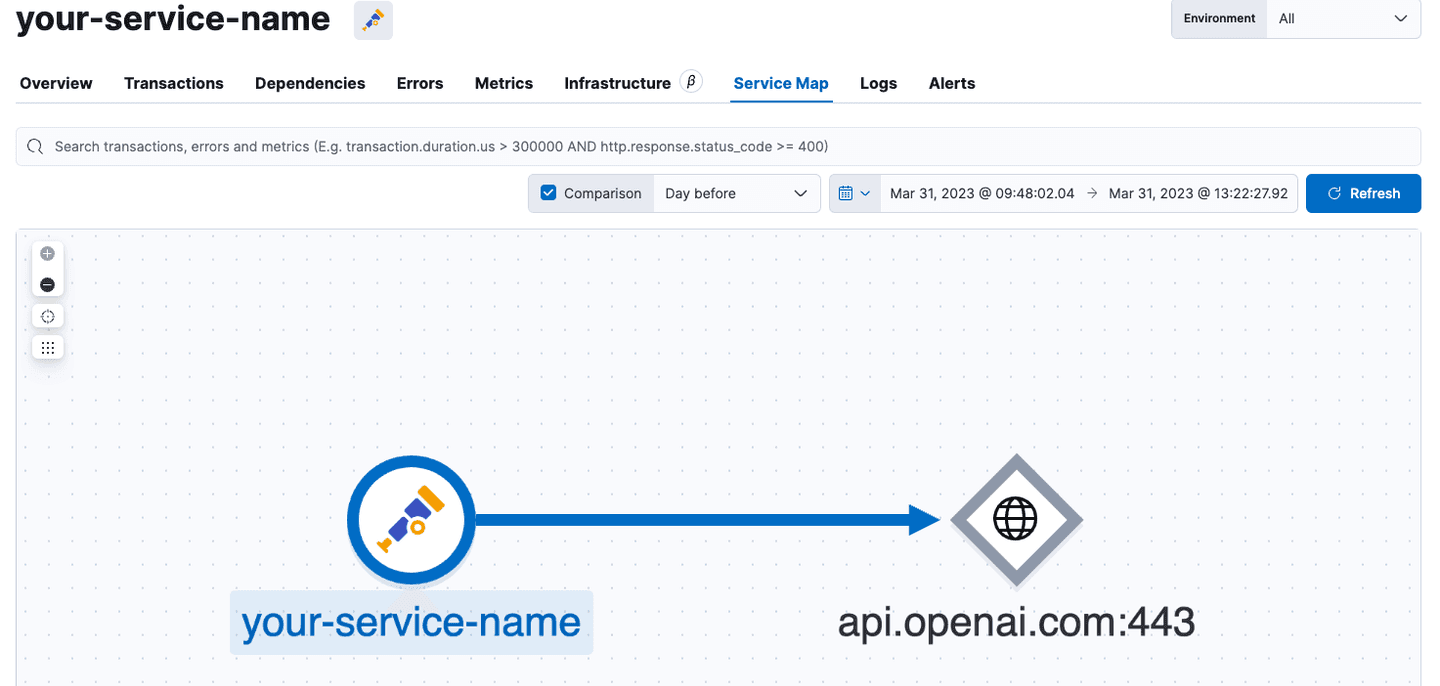Apply the grid layout to the service map
1440x686 pixels.
(x=47, y=347)
